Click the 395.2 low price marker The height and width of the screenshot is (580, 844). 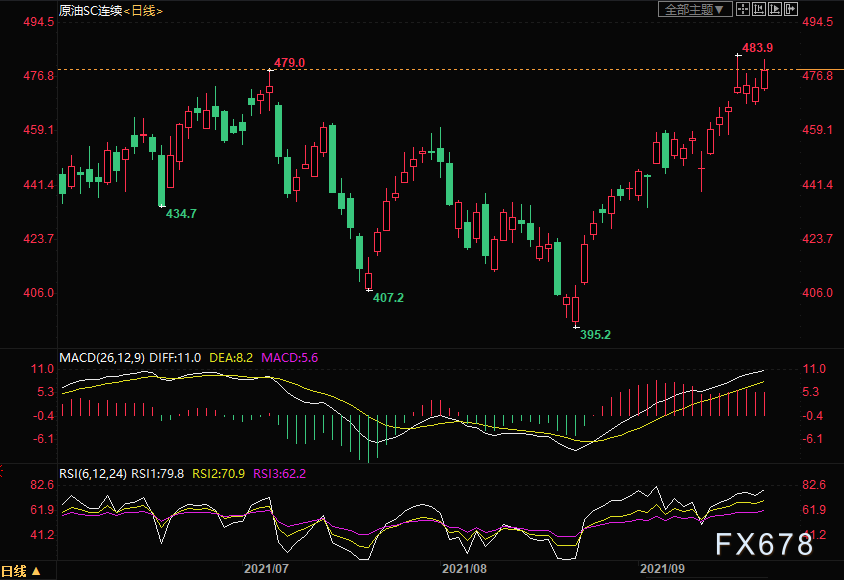595,335
